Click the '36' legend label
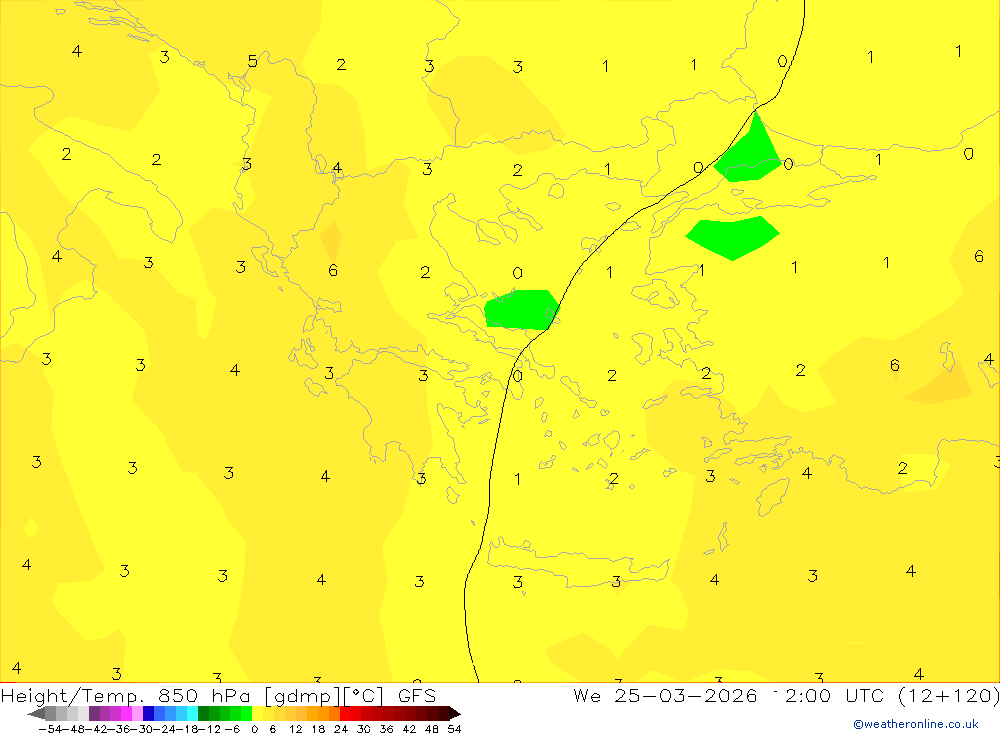 [x=386, y=729]
